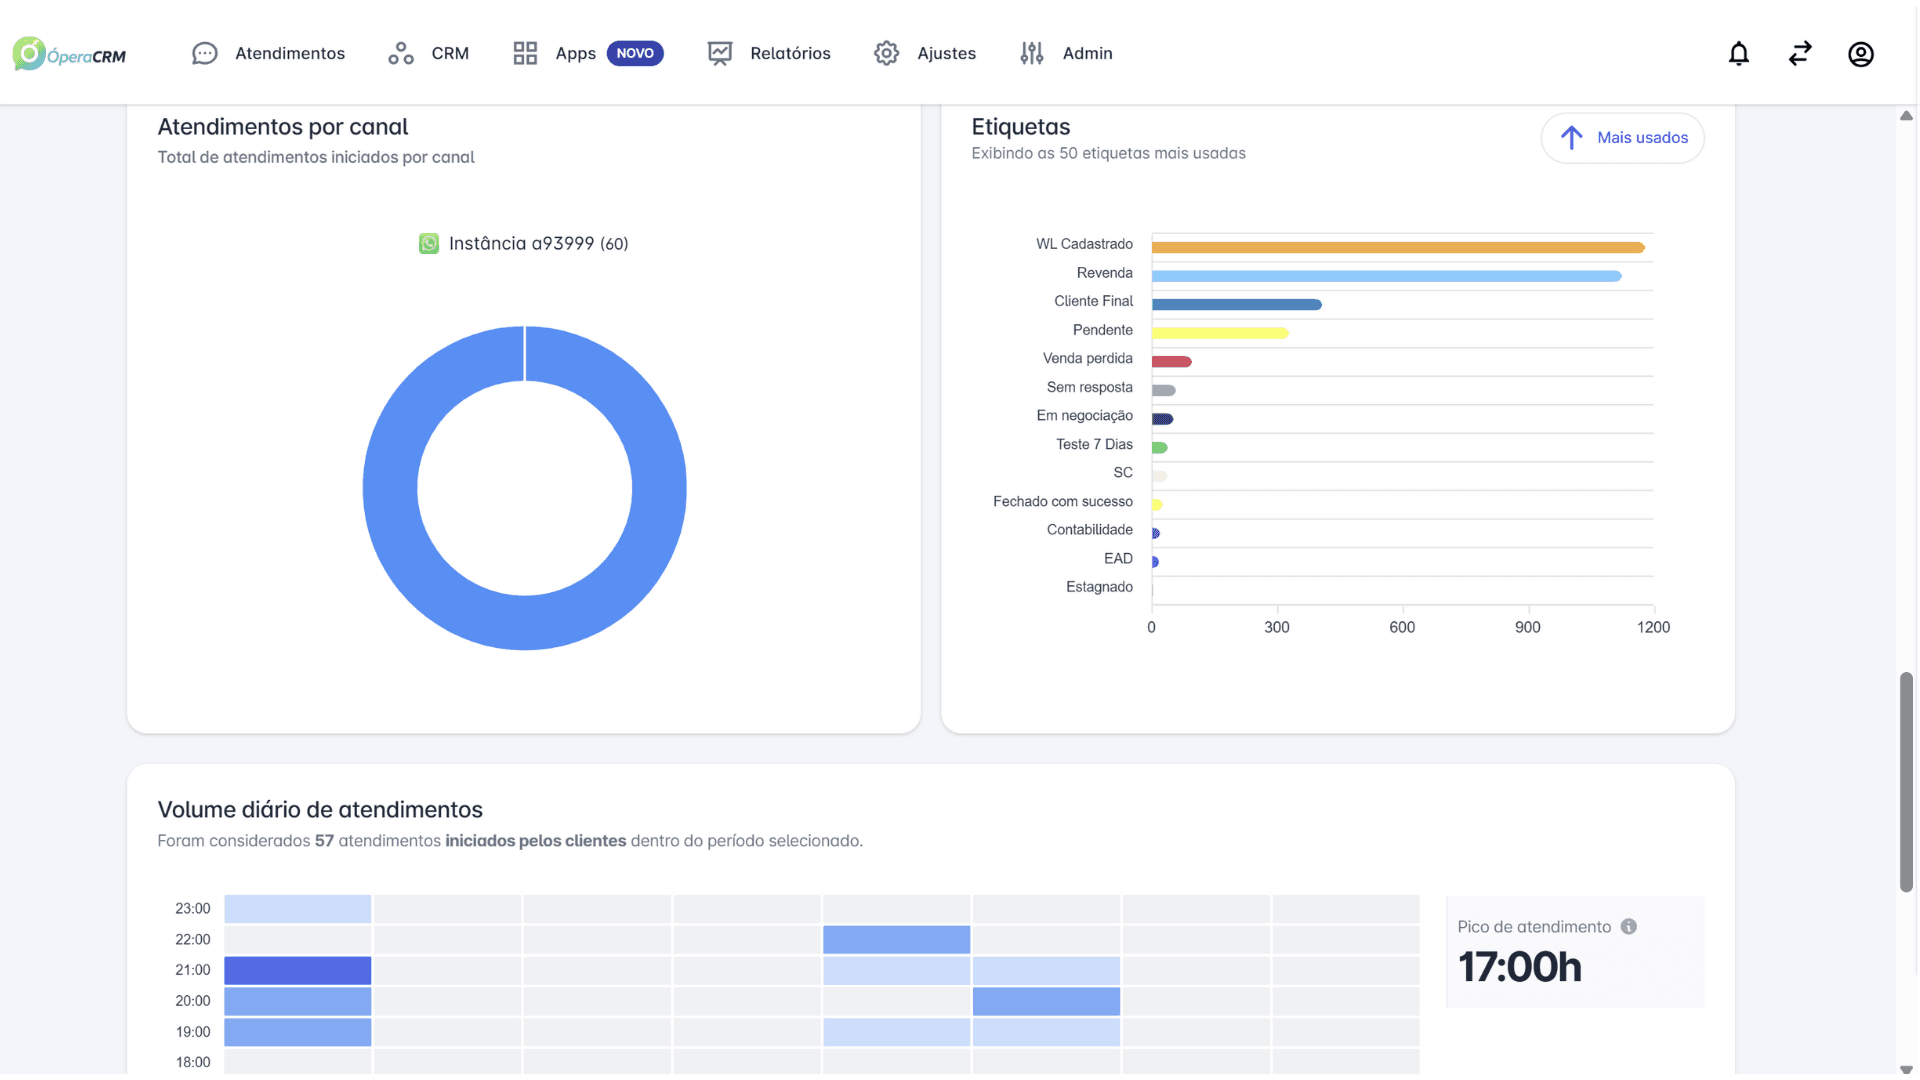Click the CRM nodes icon
The image size is (1920, 1080).
coord(401,54)
